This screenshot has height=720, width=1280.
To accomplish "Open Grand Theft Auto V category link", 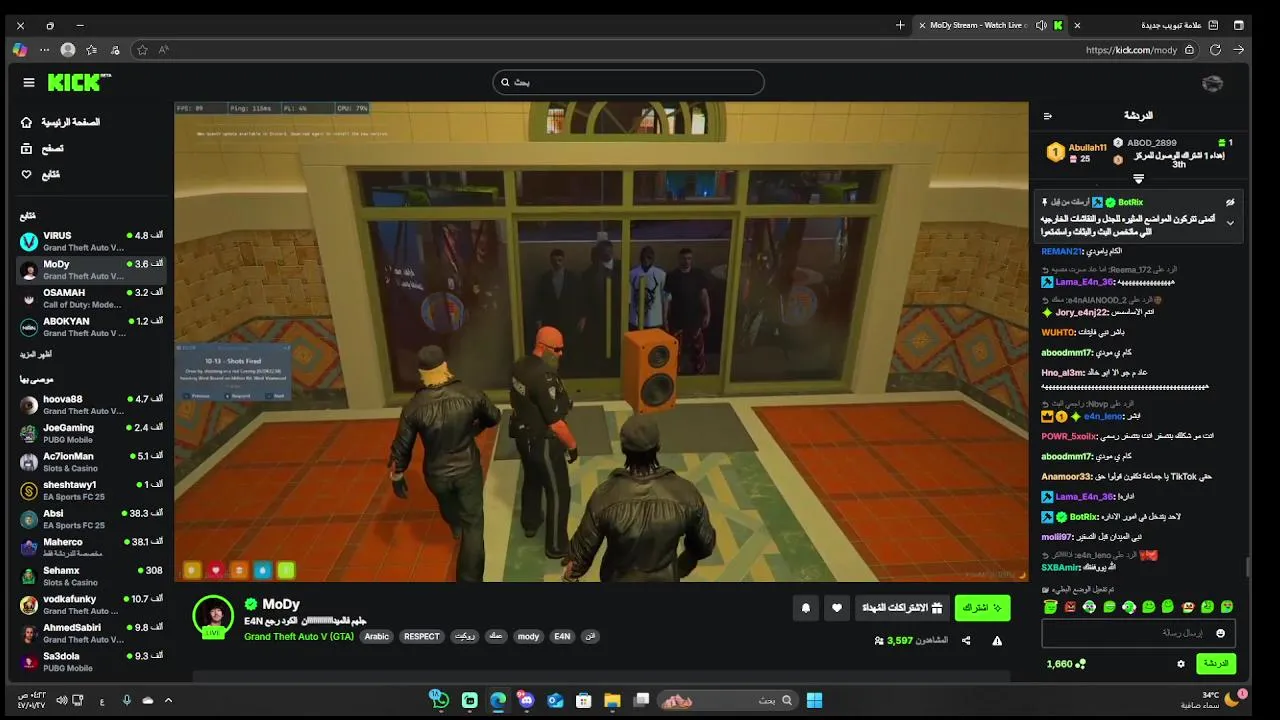I will pyautogui.click(x=299, y=636).
